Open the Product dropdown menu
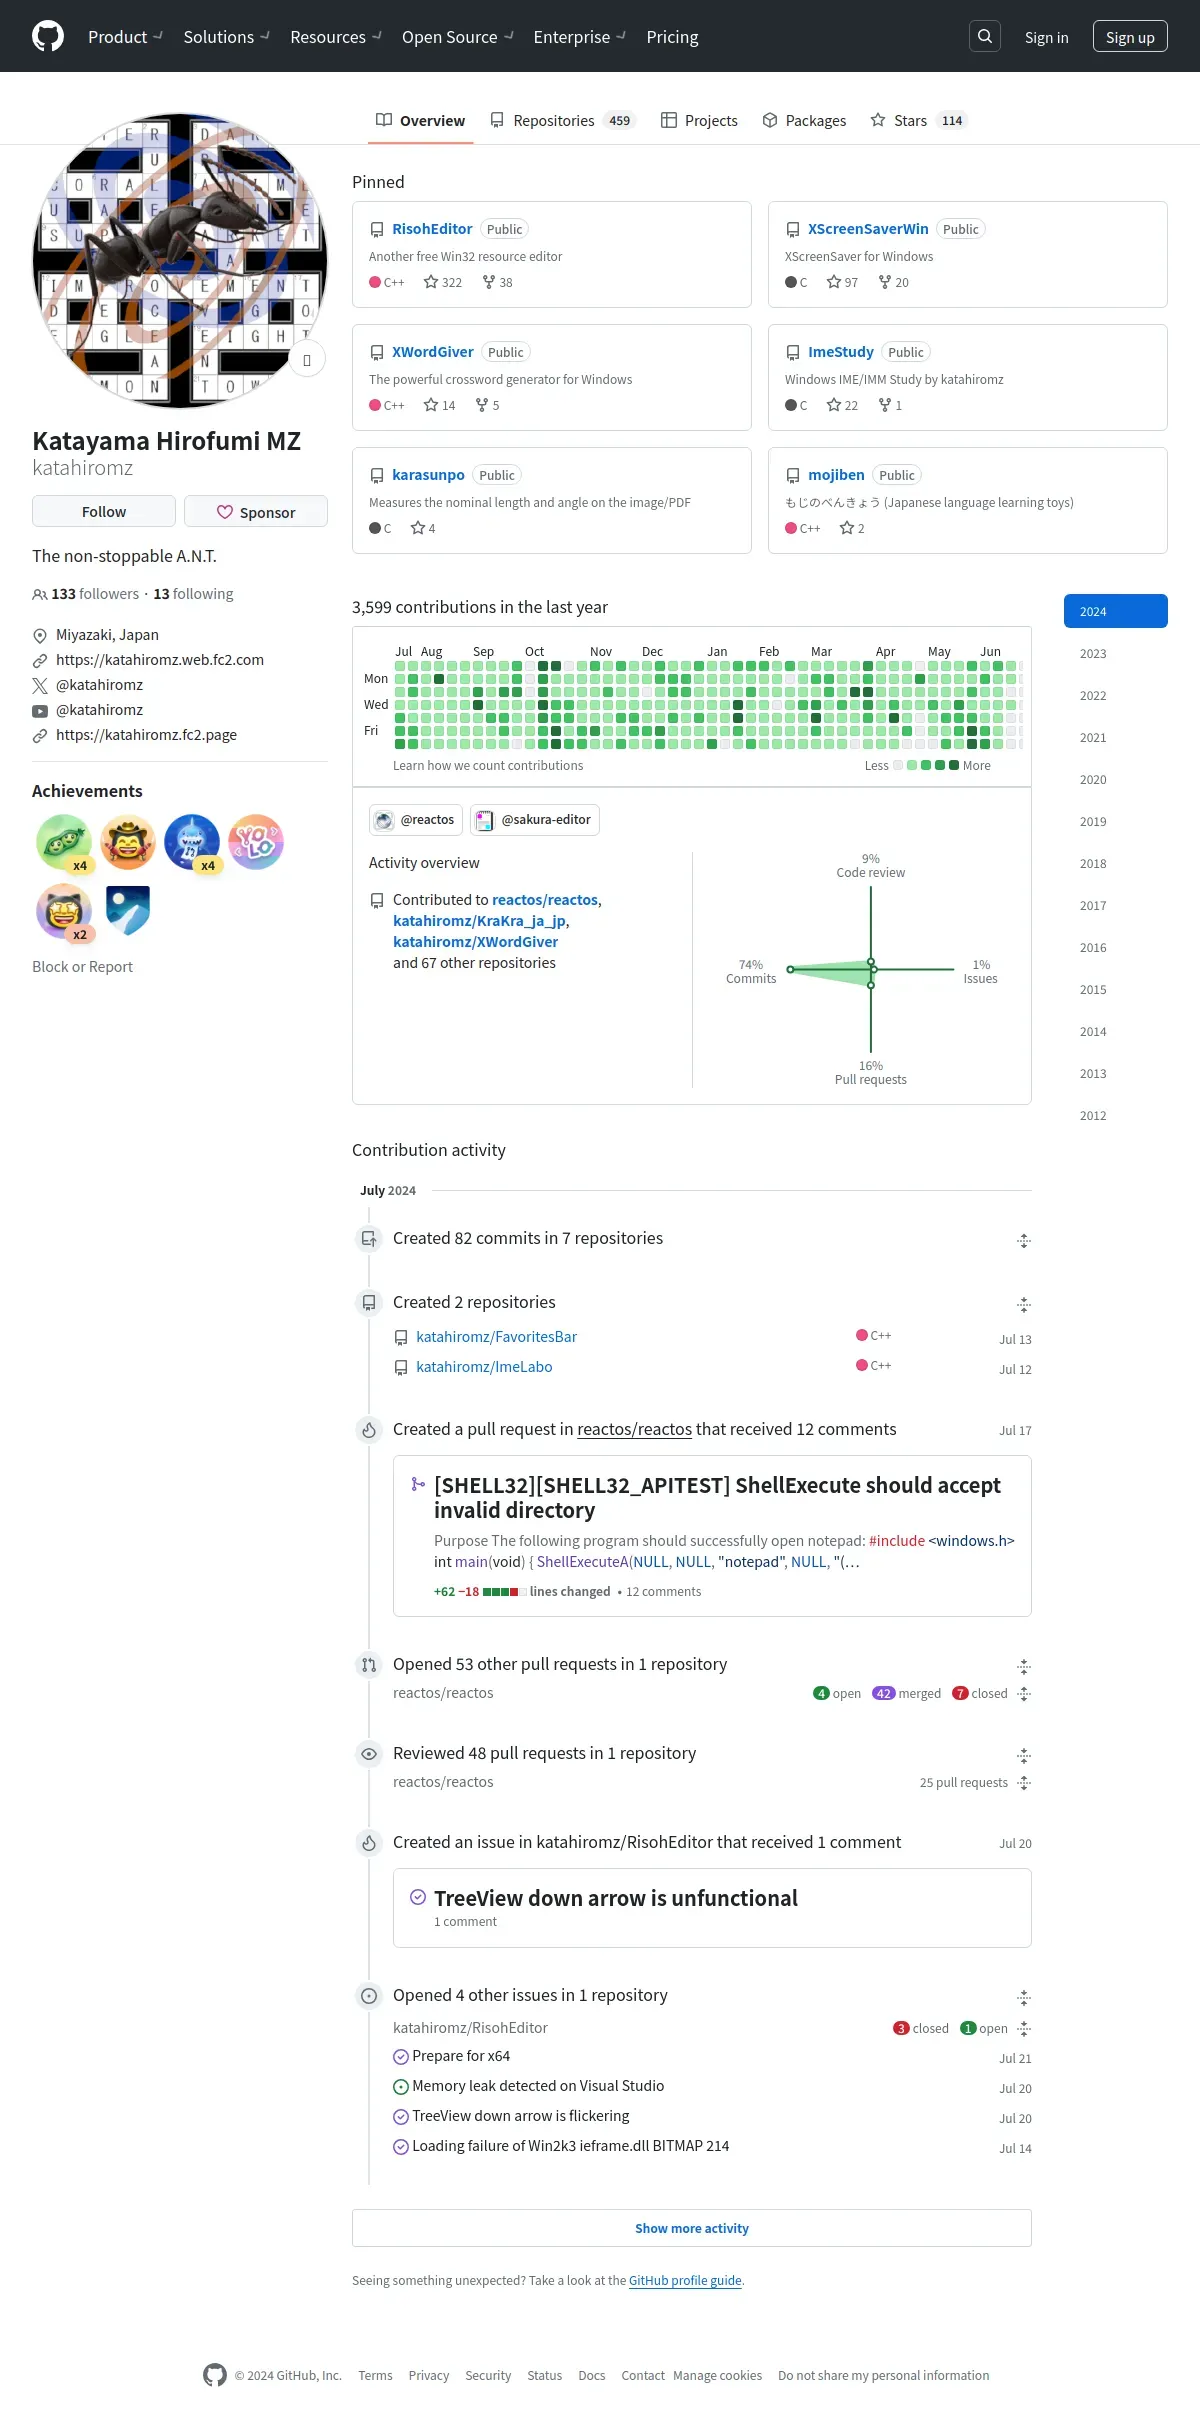The image size is (1200, 2428). click(125, 37)
